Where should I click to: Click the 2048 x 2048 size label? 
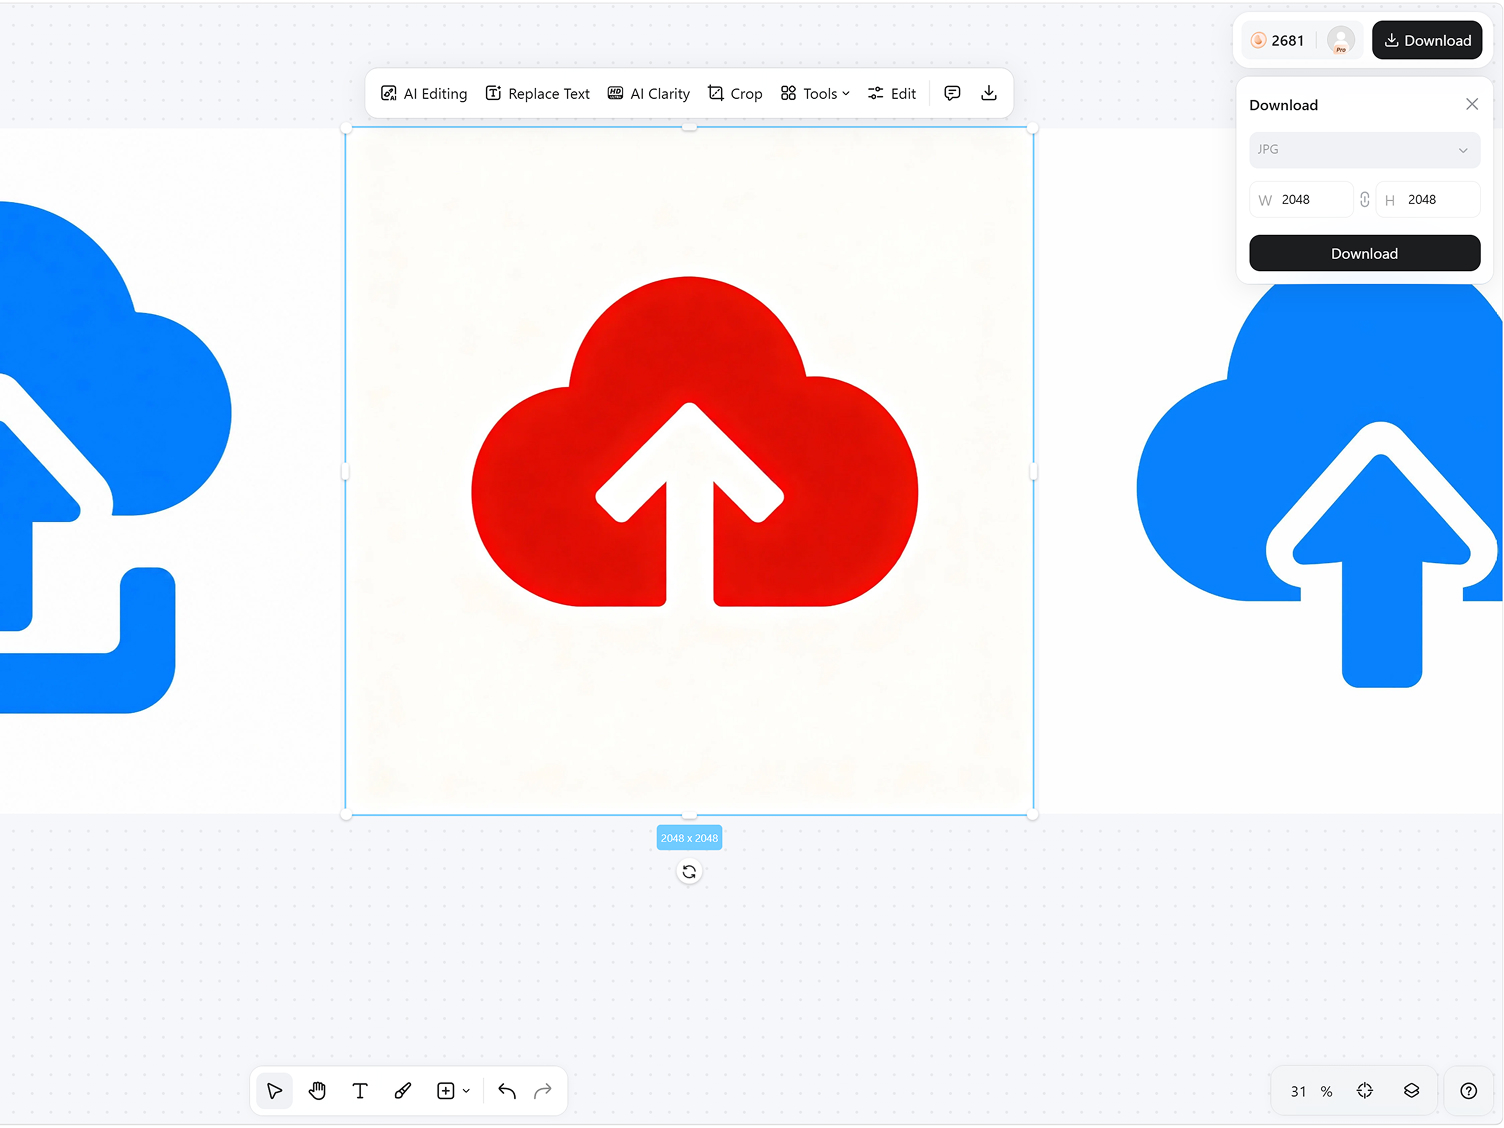click(x=689, y=838)
